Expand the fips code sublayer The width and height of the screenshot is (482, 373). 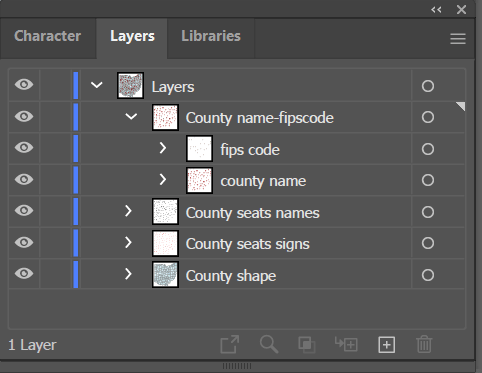(163, 148)
